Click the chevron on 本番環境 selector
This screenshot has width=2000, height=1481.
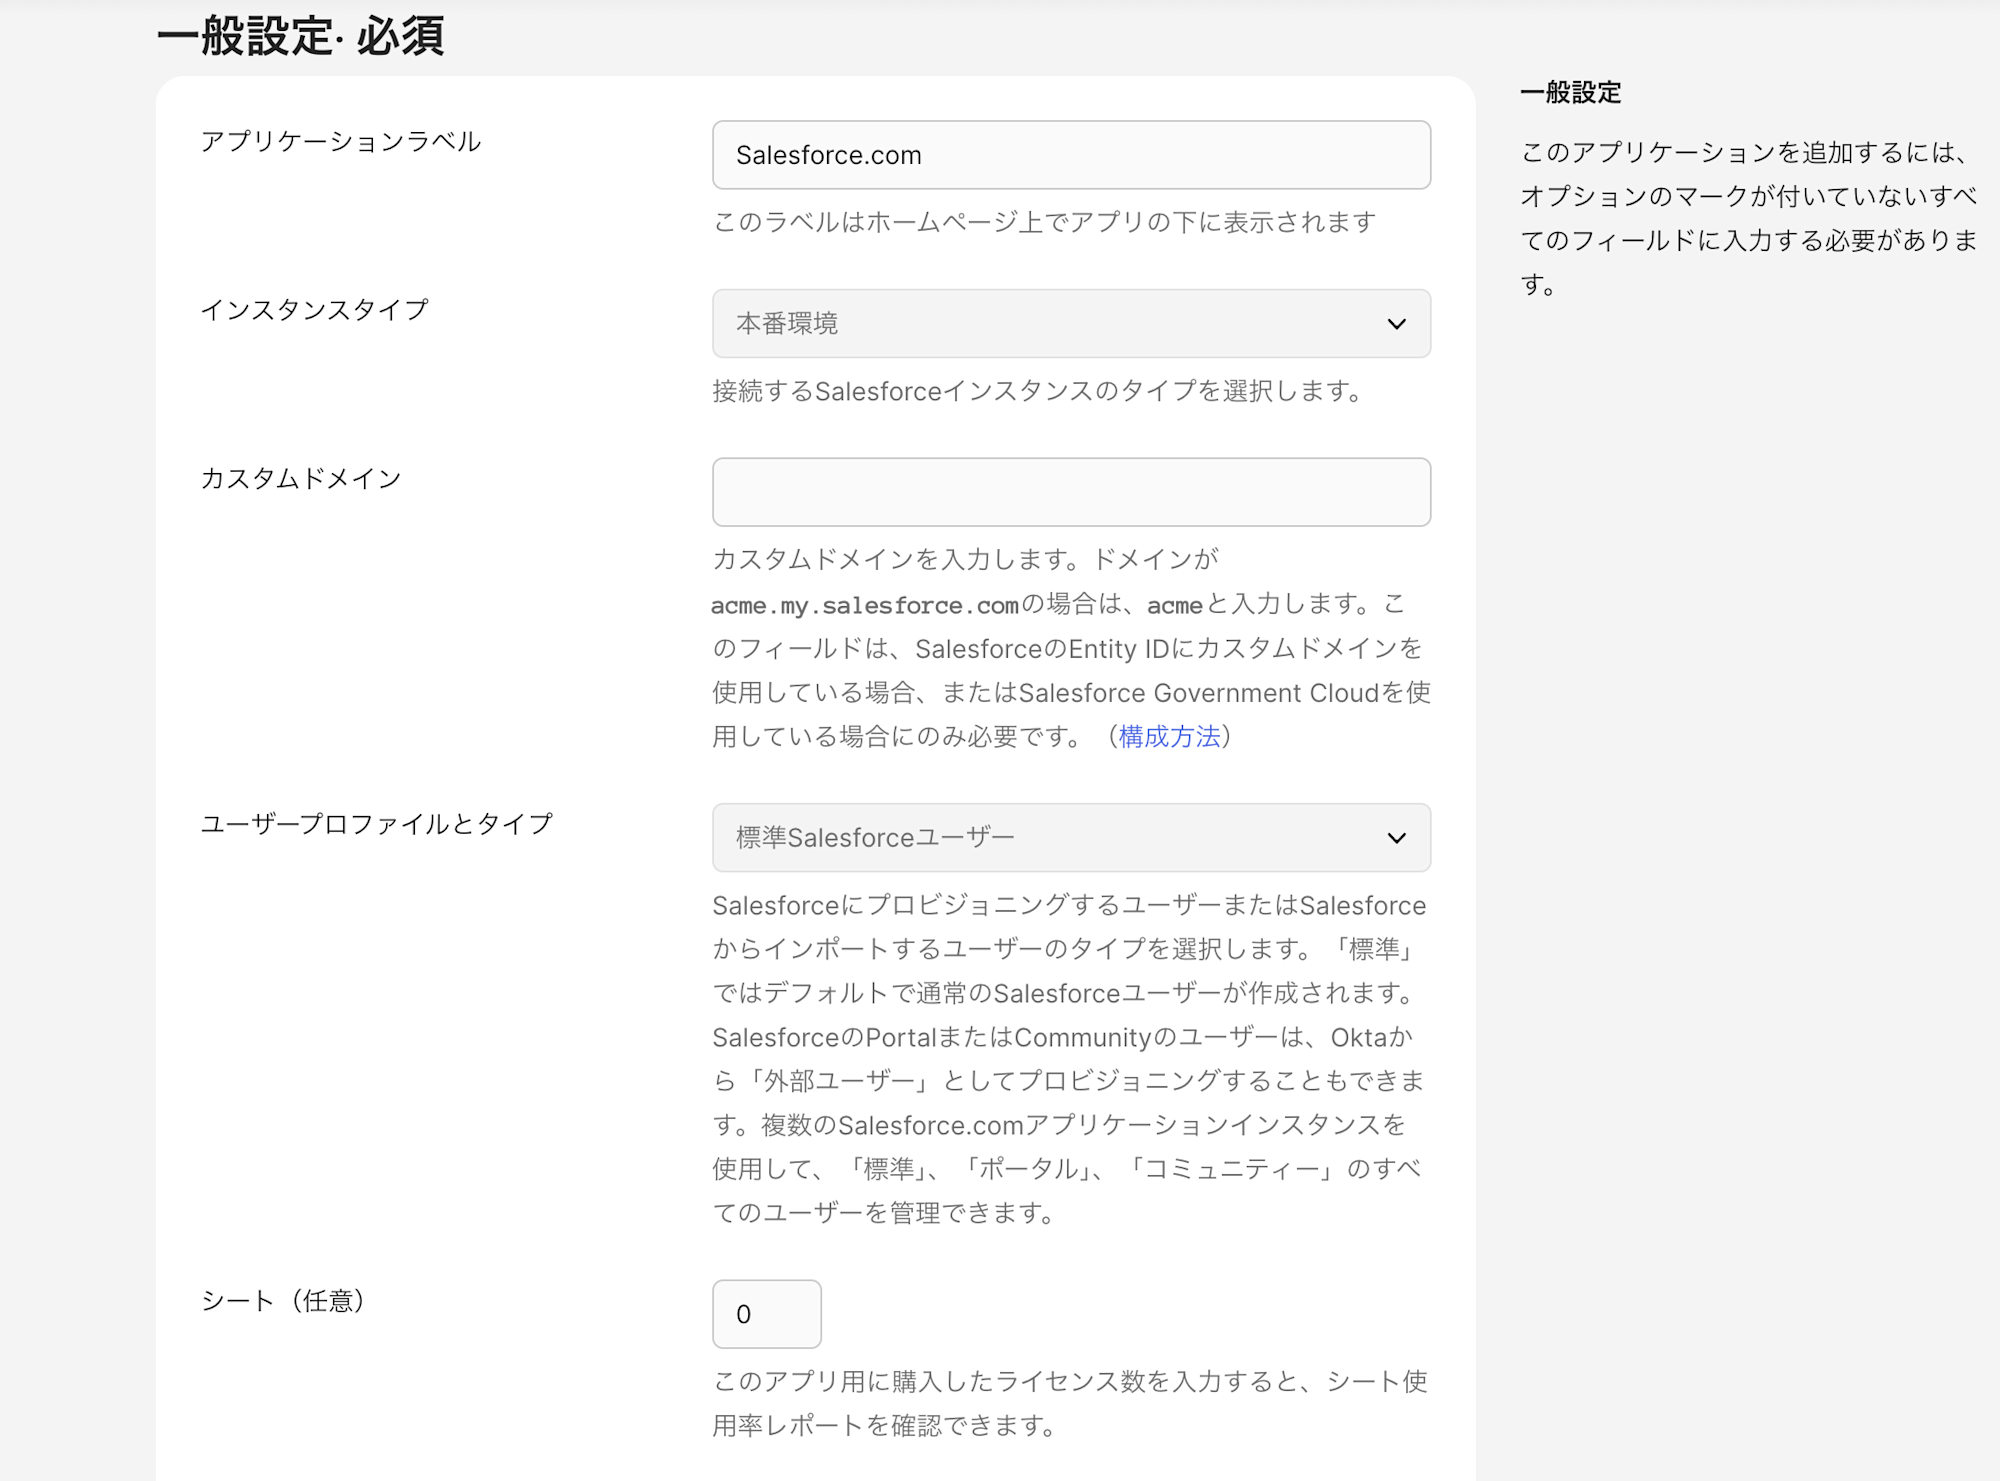[x=1396, y=324]
